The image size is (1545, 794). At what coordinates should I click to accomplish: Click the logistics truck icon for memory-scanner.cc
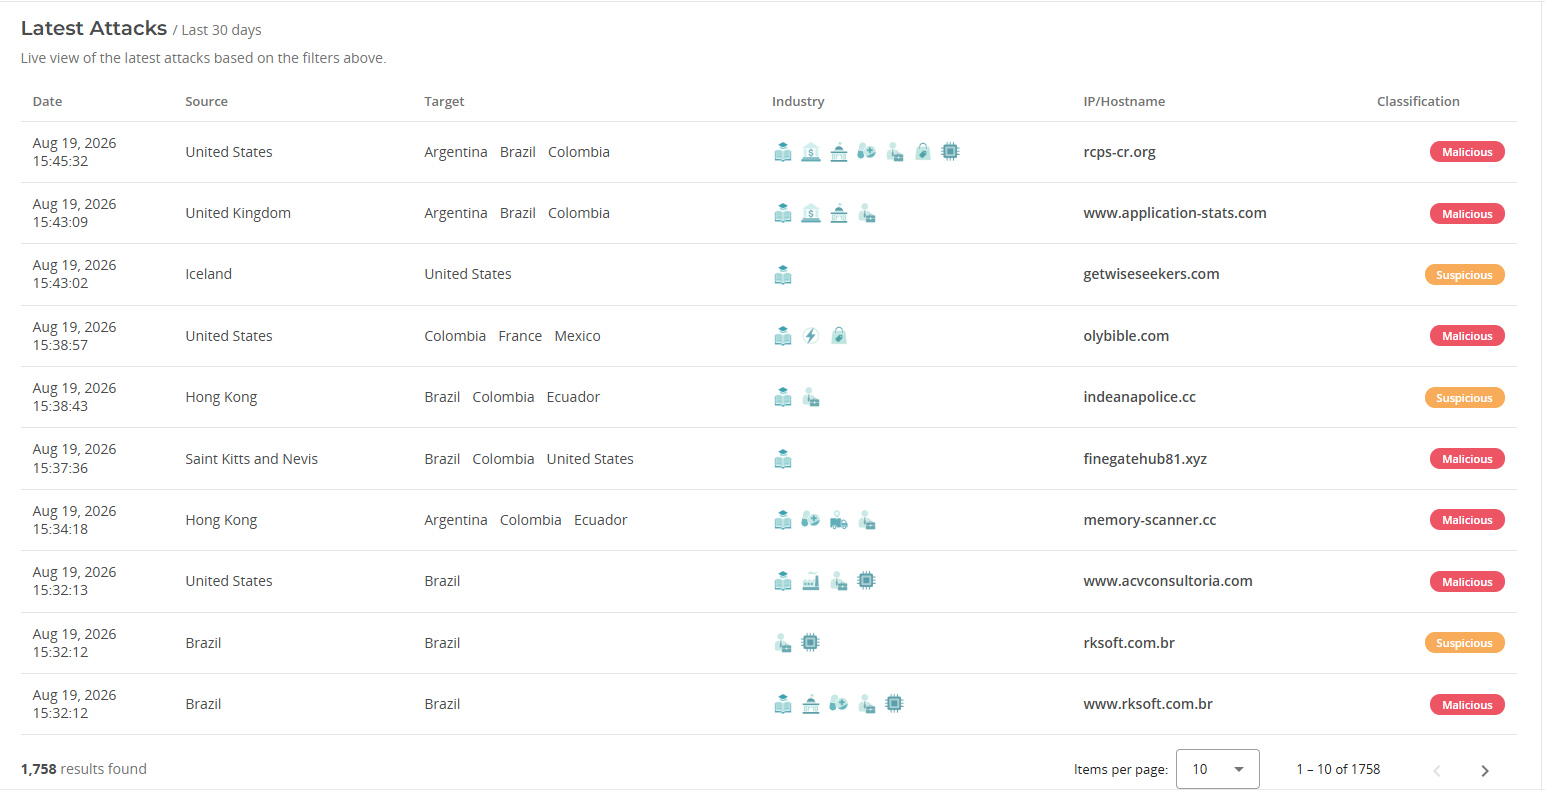(839, 520)
